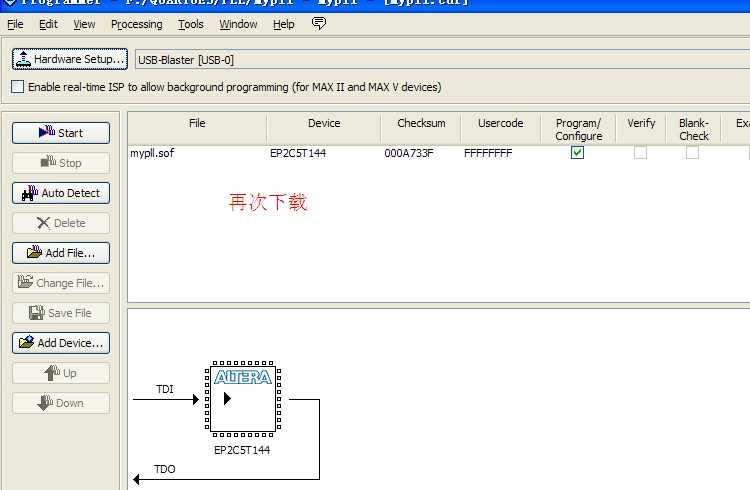Click the Save File button
This screenshot has height=490, width=750.
pyautogui.click(x=61, y=313)
